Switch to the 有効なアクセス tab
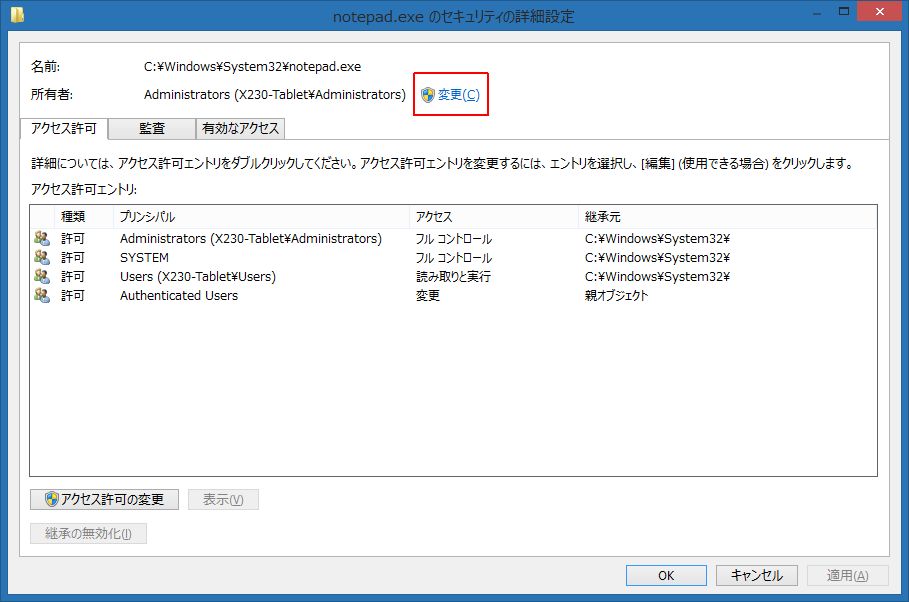 241,128
